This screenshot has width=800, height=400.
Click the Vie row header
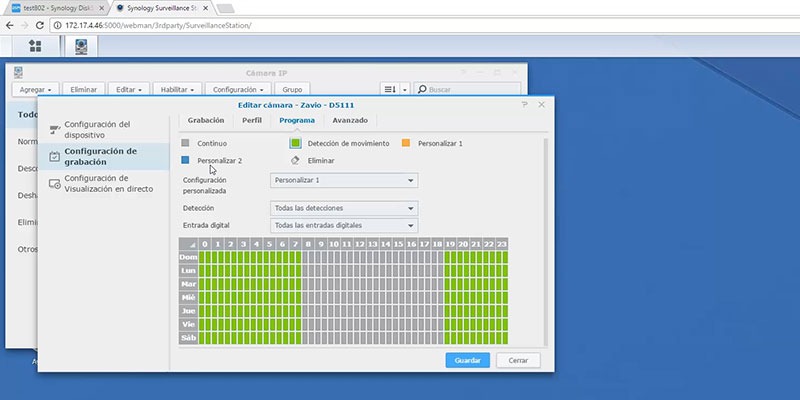(x=188, y=324)
